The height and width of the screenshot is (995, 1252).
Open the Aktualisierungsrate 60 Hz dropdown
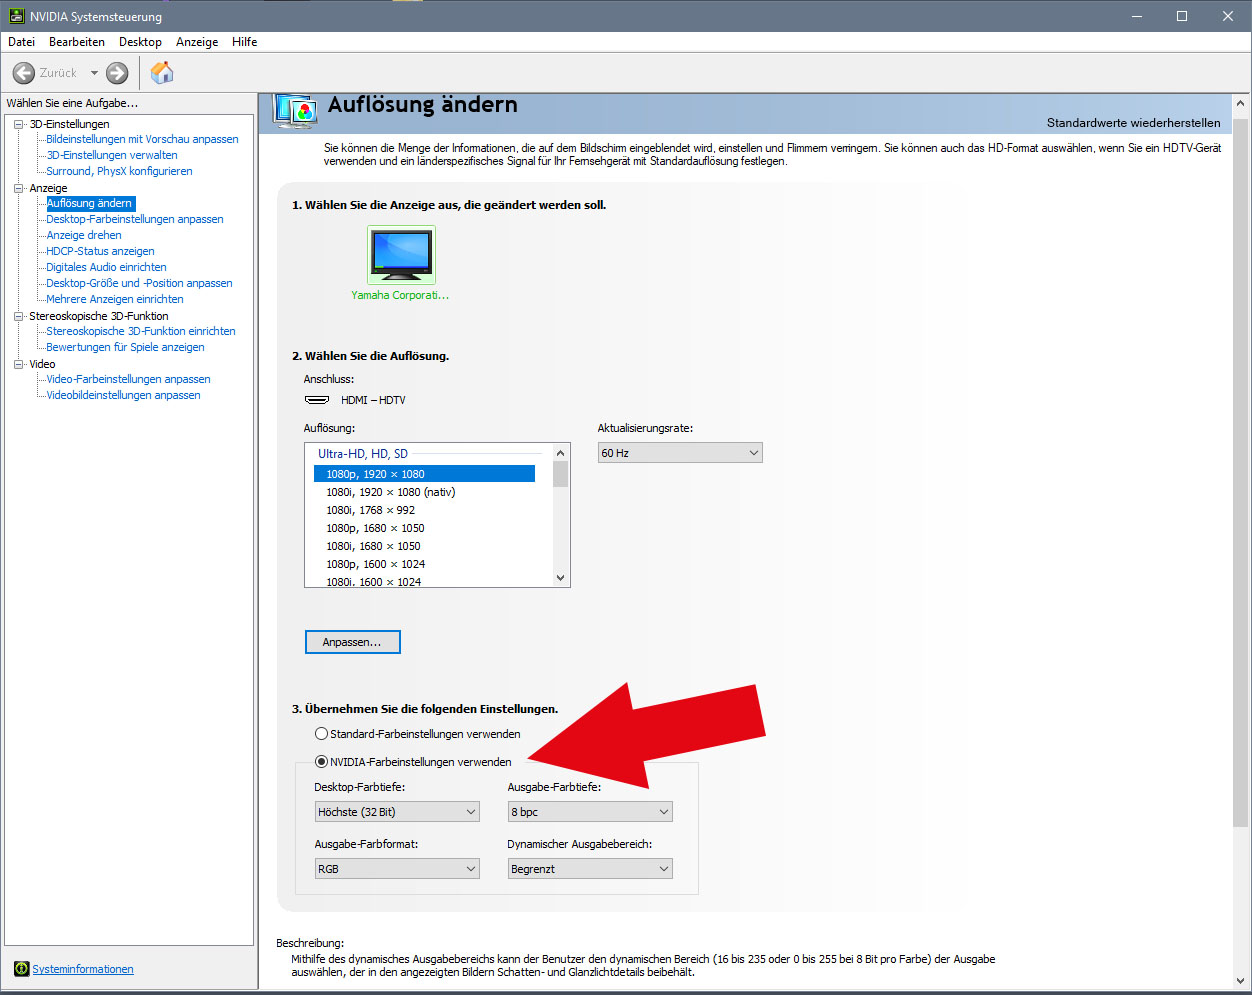[x=680, y=453]
